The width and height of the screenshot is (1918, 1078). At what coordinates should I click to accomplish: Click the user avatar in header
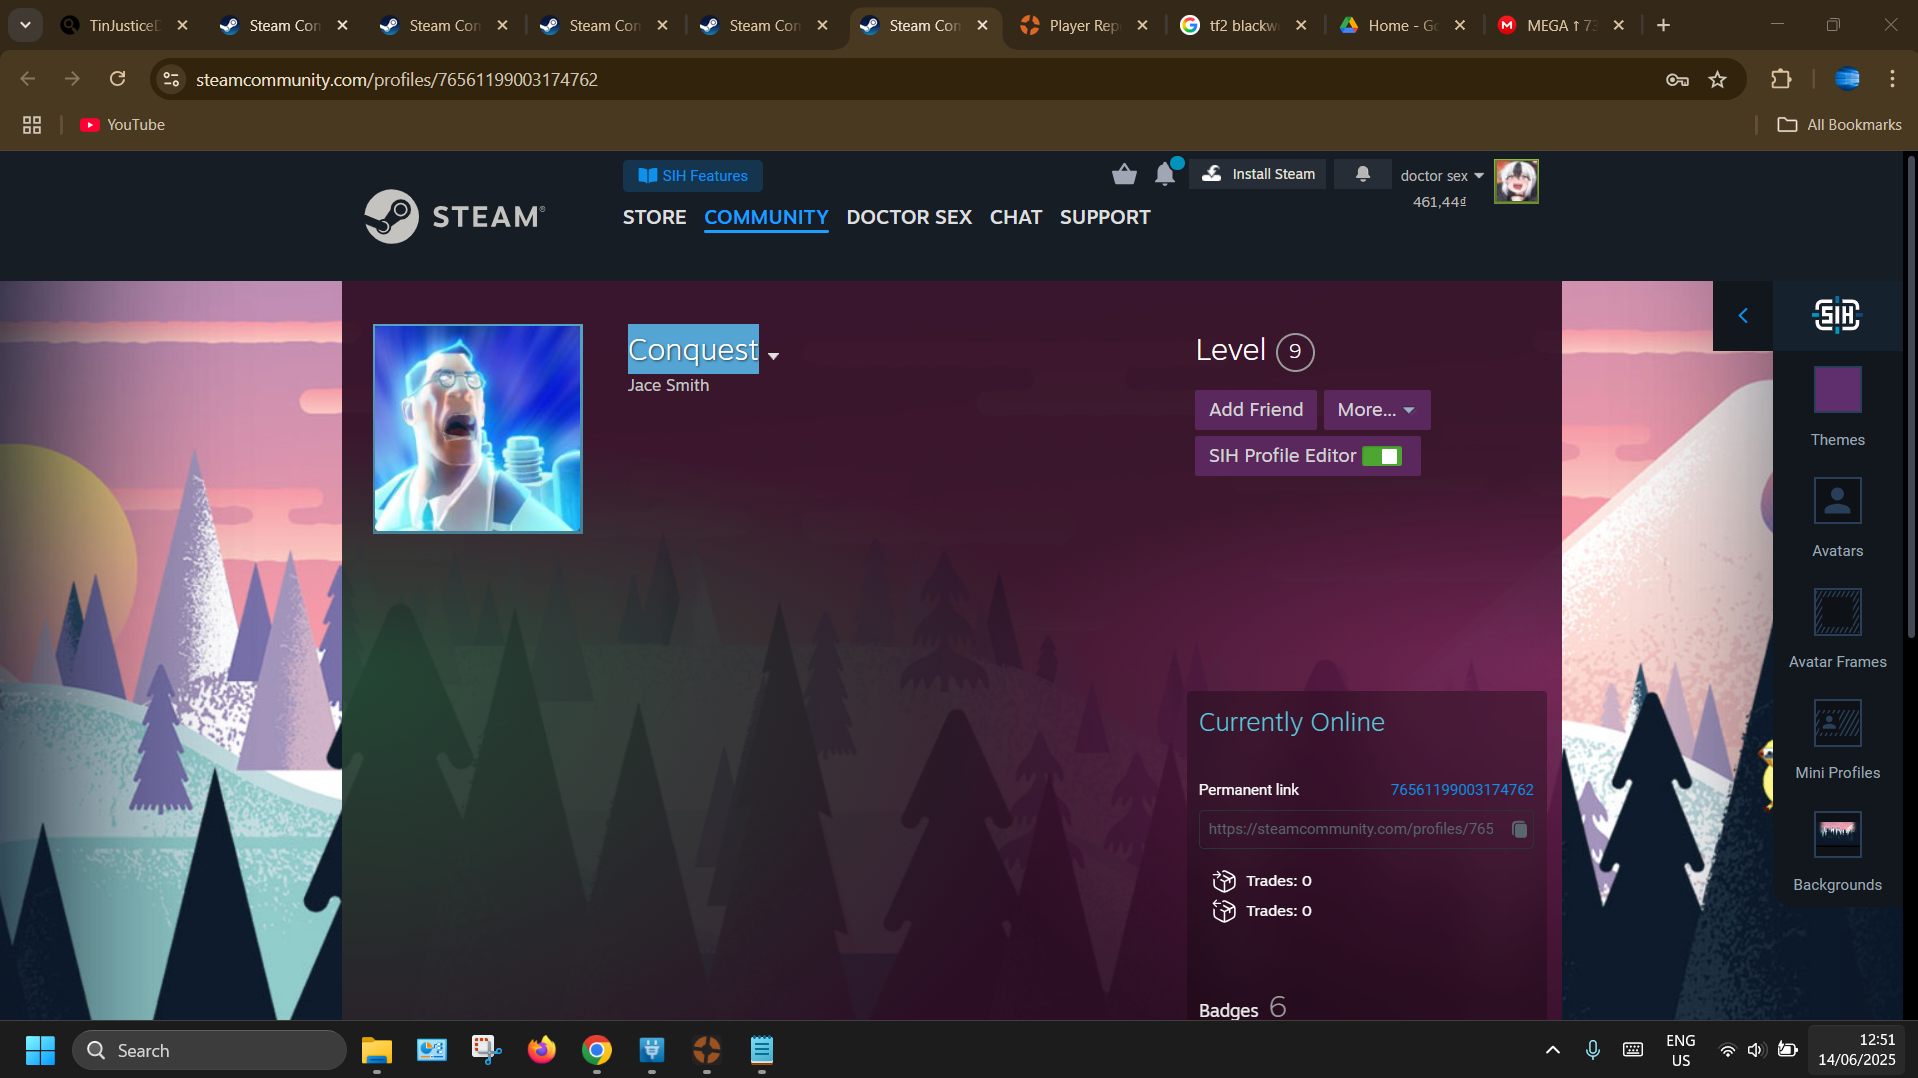pos(1516,181)
